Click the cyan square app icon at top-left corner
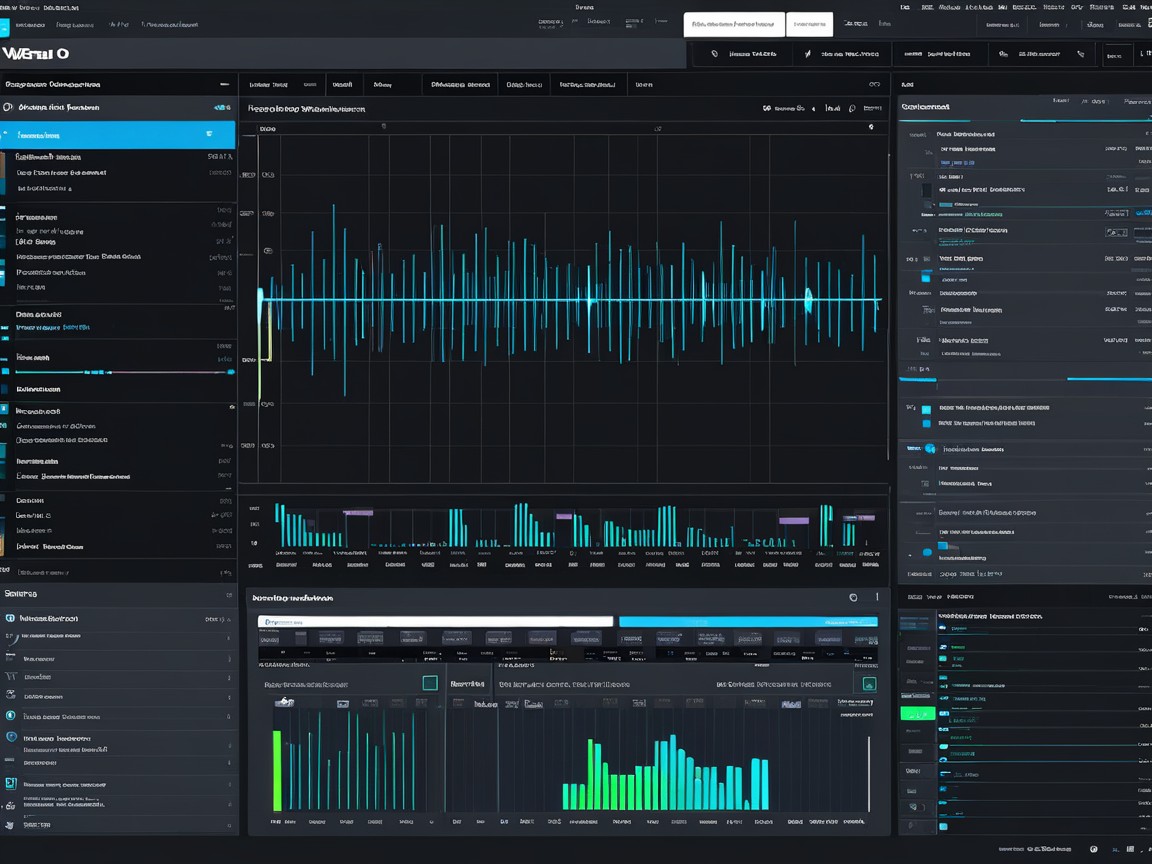 (4, 27)
